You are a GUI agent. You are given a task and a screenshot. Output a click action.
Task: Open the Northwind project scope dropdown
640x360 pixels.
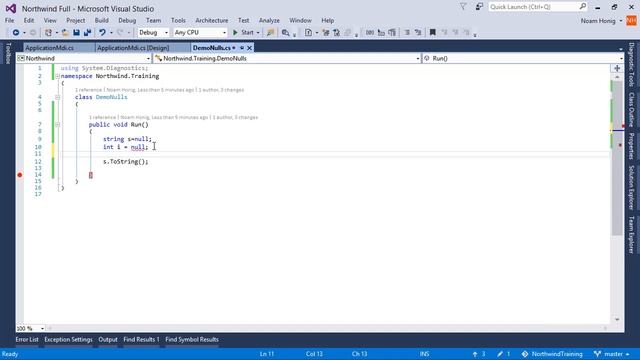click(84, 58)
